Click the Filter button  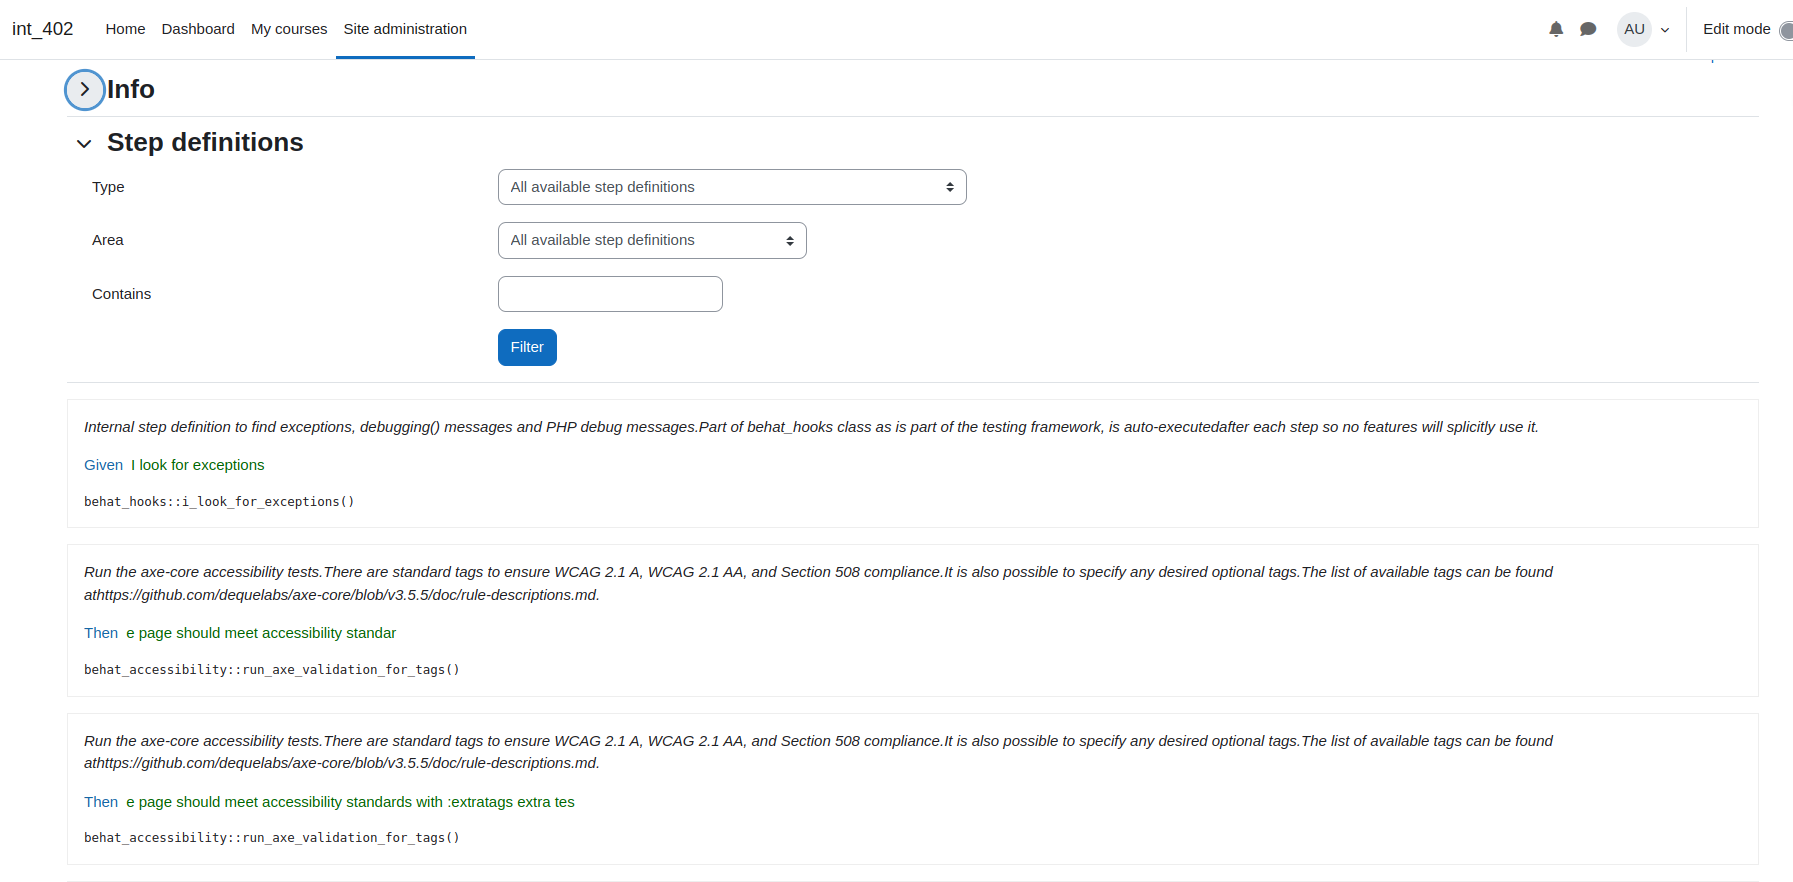pos(527,347)
